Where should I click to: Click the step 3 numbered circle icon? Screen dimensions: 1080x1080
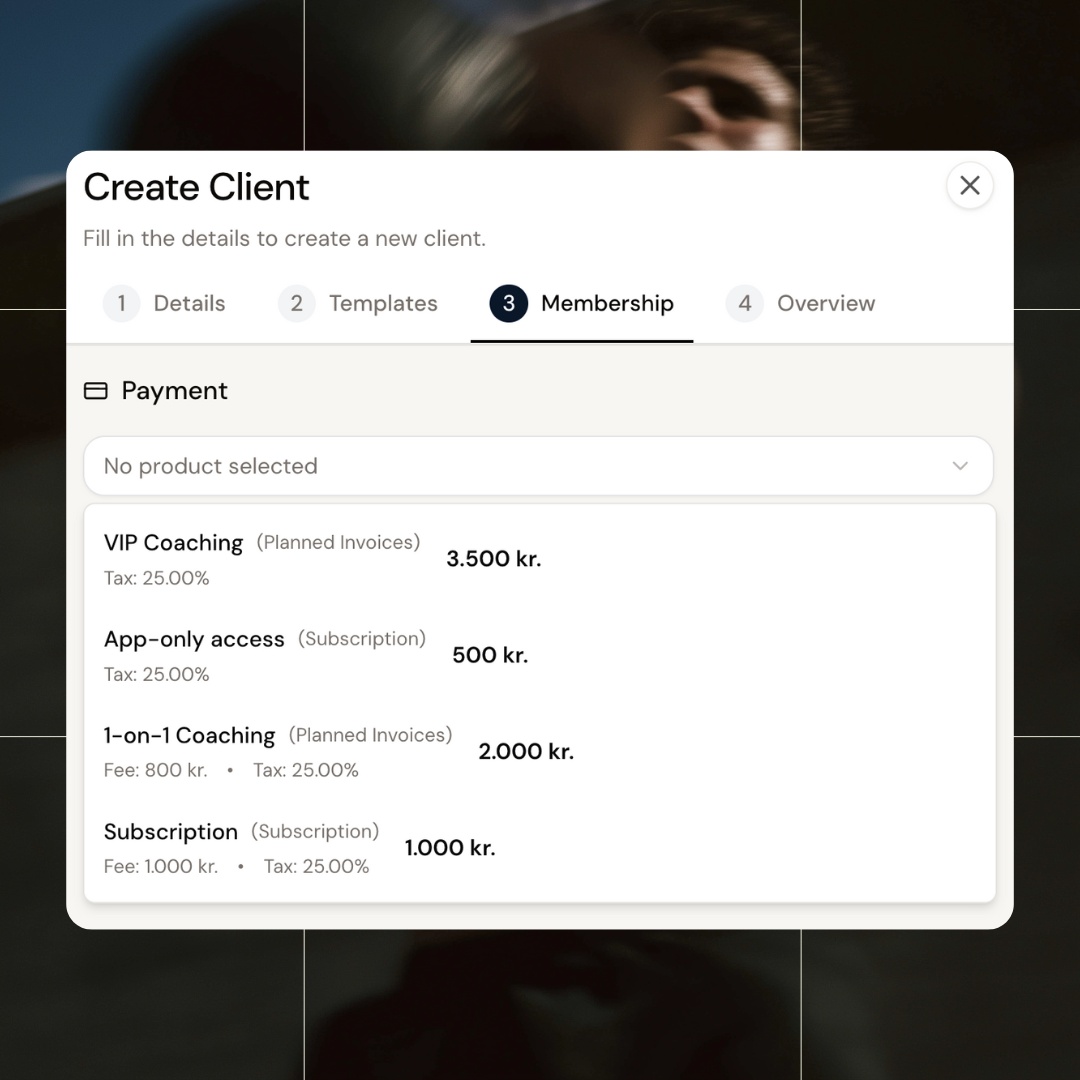[509, 303]
